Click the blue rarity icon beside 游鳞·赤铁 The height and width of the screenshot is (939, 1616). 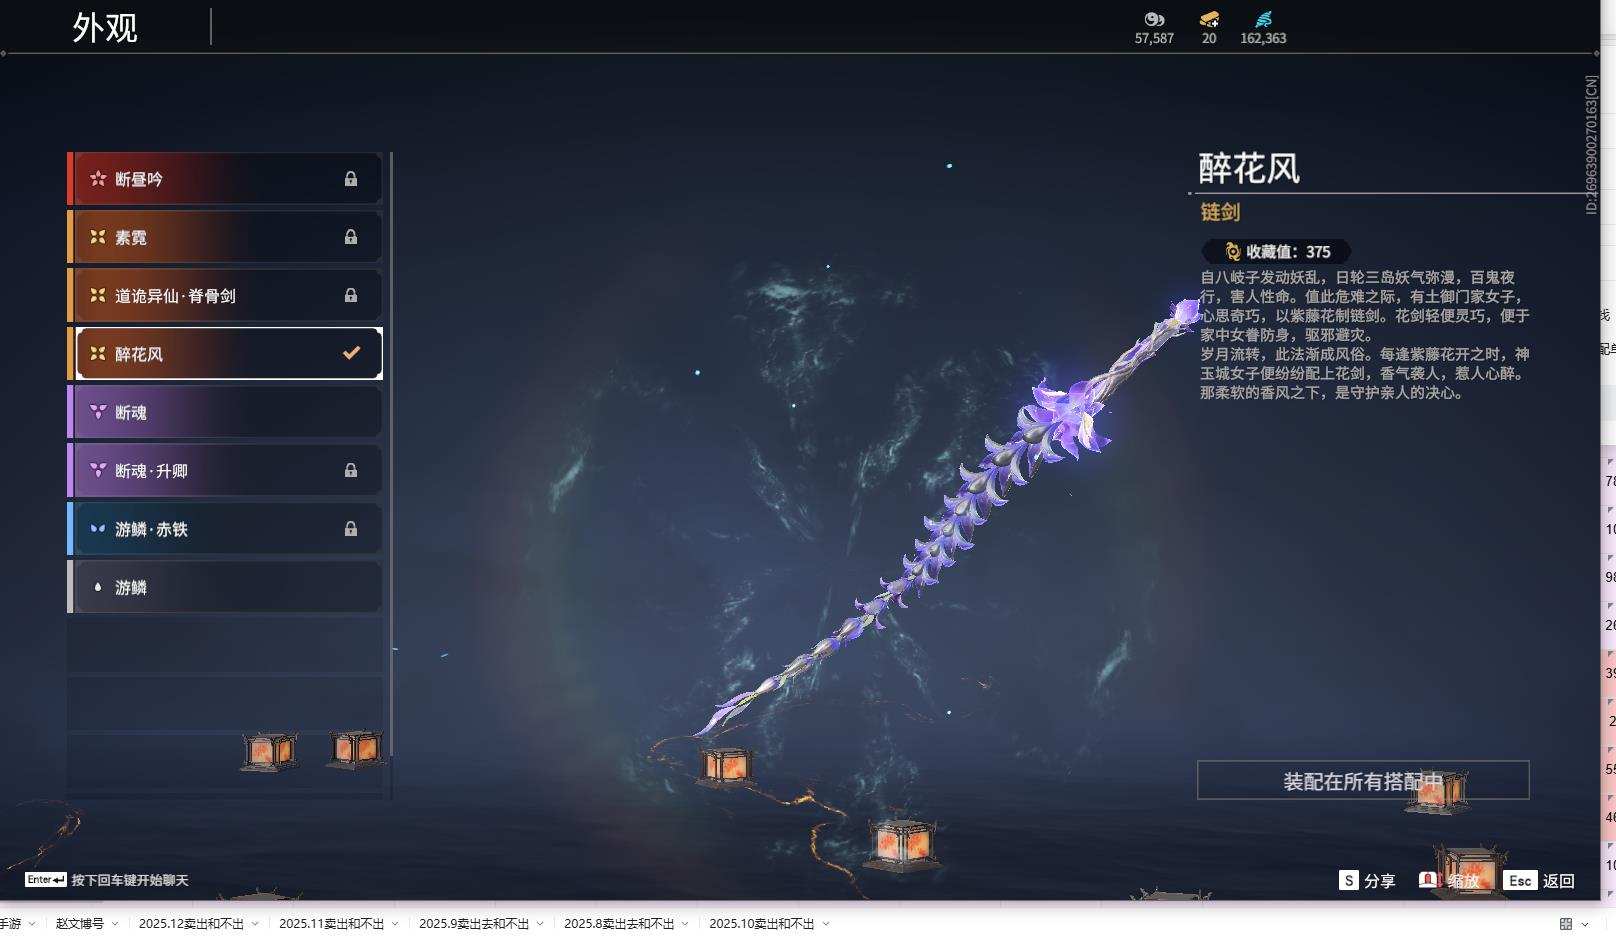(98, 528)
